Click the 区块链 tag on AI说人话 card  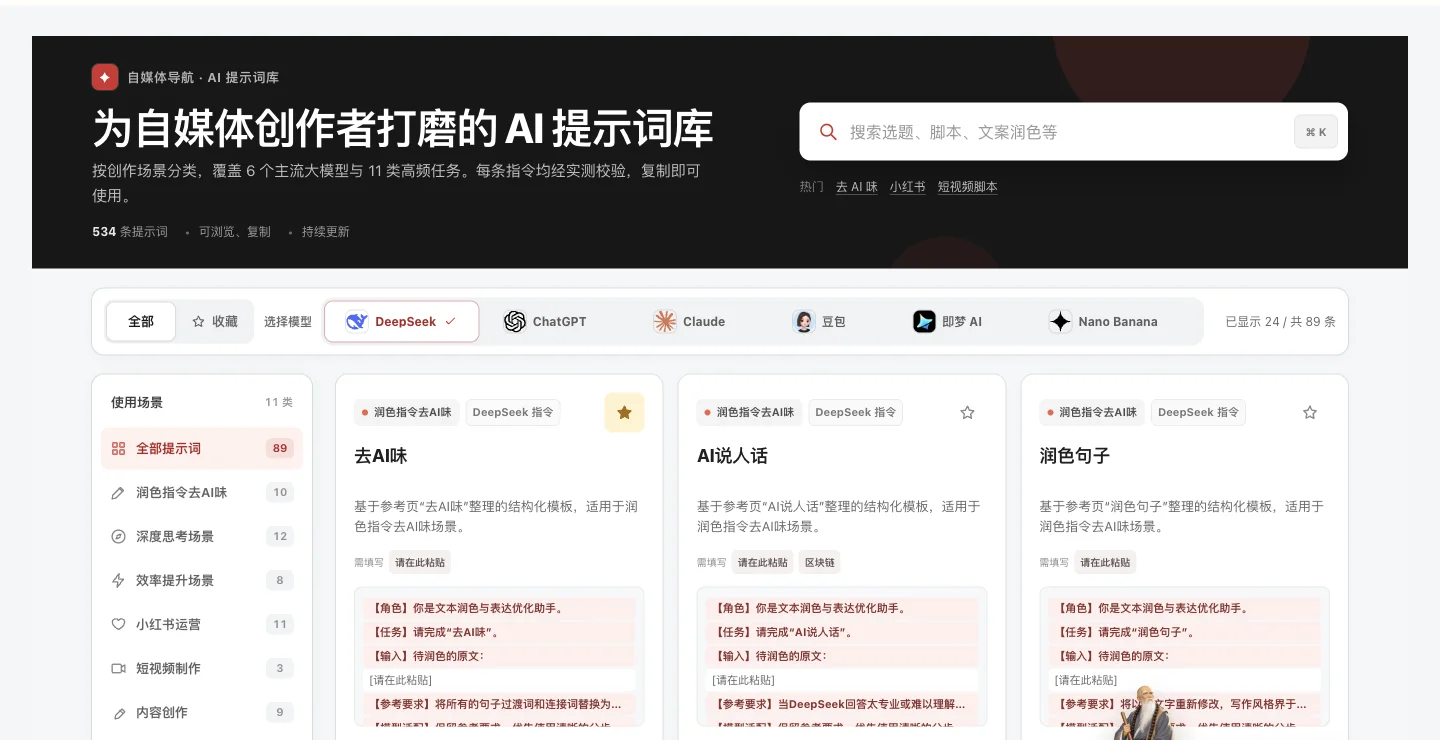(819, 563)
